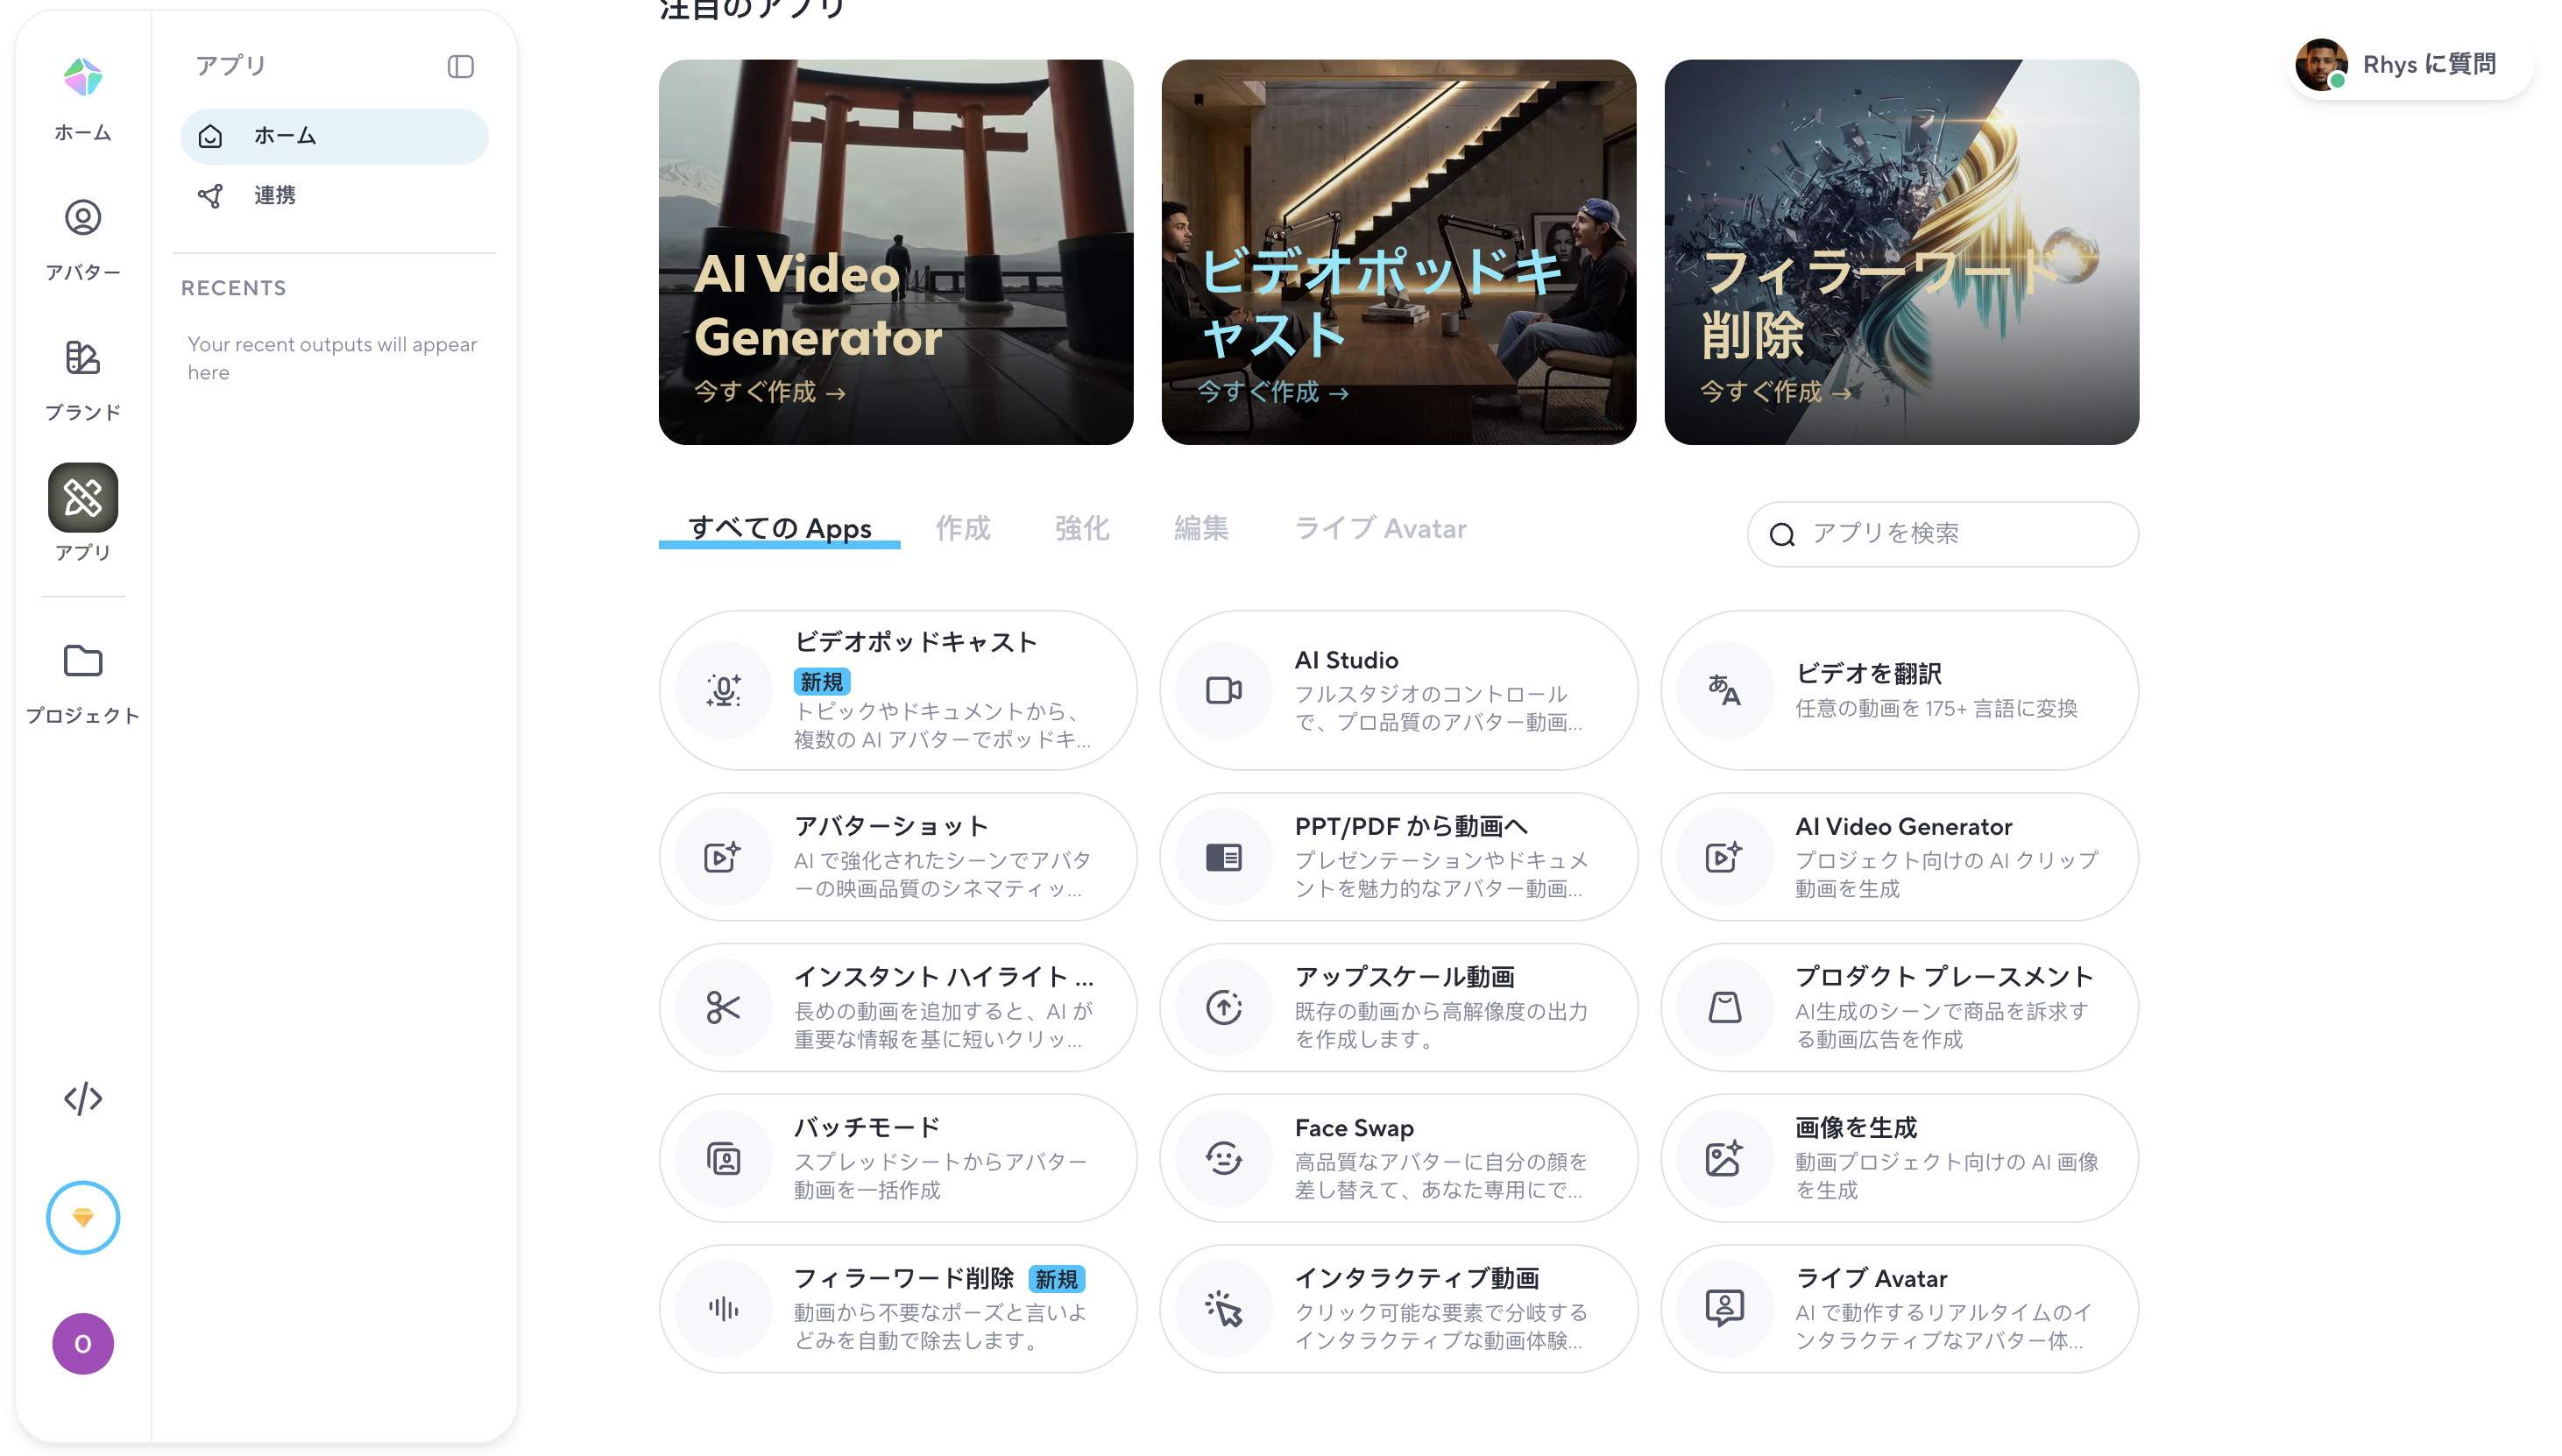Open プロダクト プレースメント bag icon
Viewport: 2562px width, 1456px height.
pos(1724,1007)
